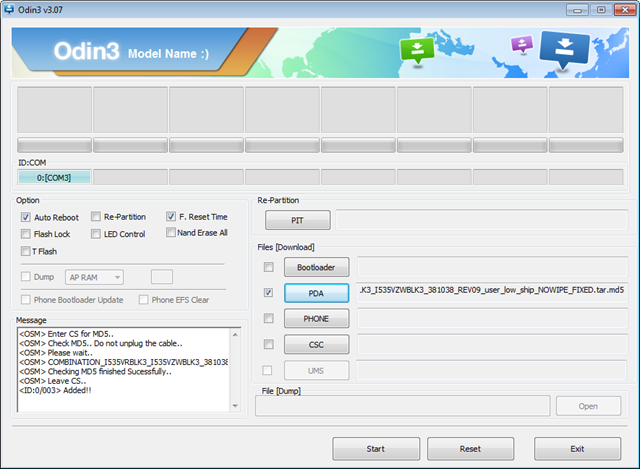Toggle the Auto Reboot checkbox
Viewport: 640px width, 469px height.
(x=26, y=217)
